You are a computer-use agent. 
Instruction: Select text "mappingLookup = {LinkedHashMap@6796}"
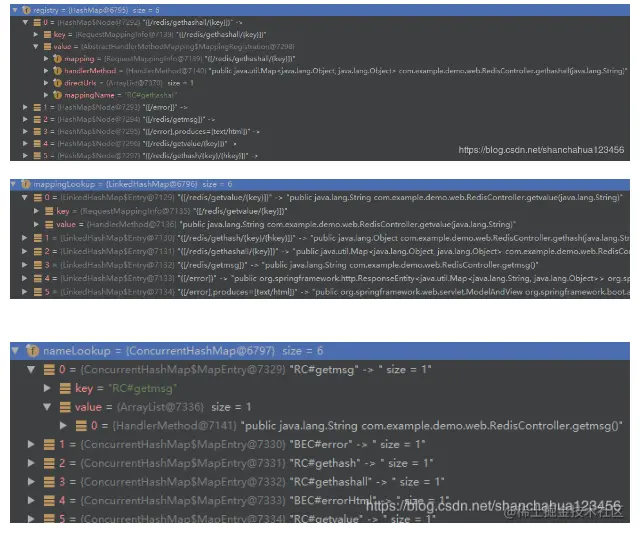pos(115,184)
